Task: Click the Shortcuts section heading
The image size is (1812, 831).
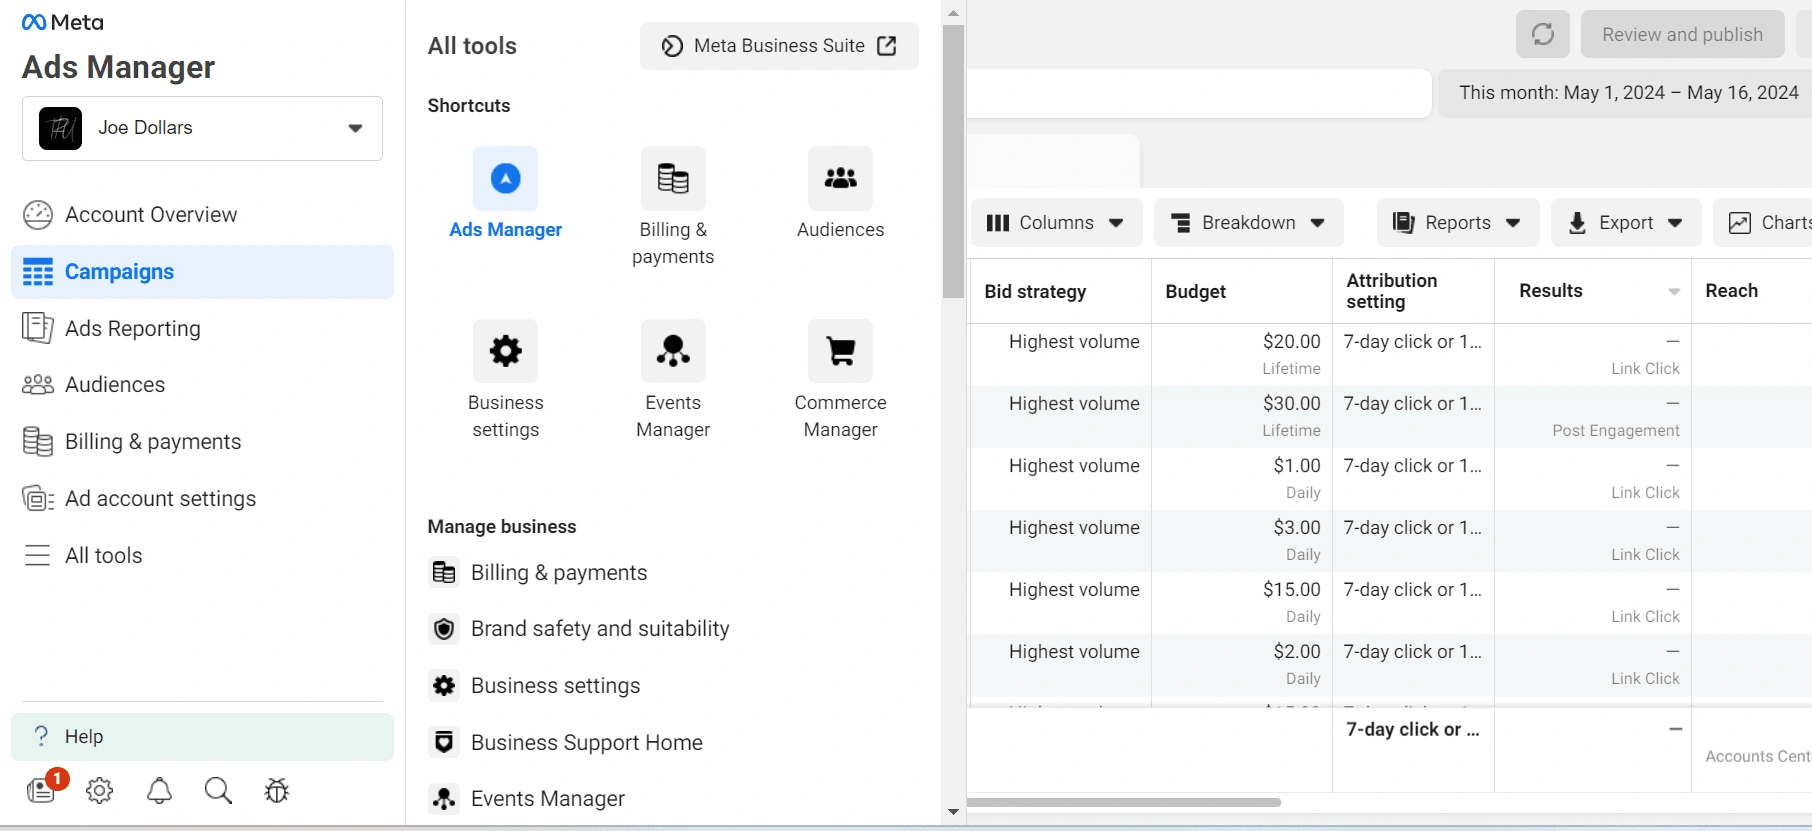Action: coord(469,106)
